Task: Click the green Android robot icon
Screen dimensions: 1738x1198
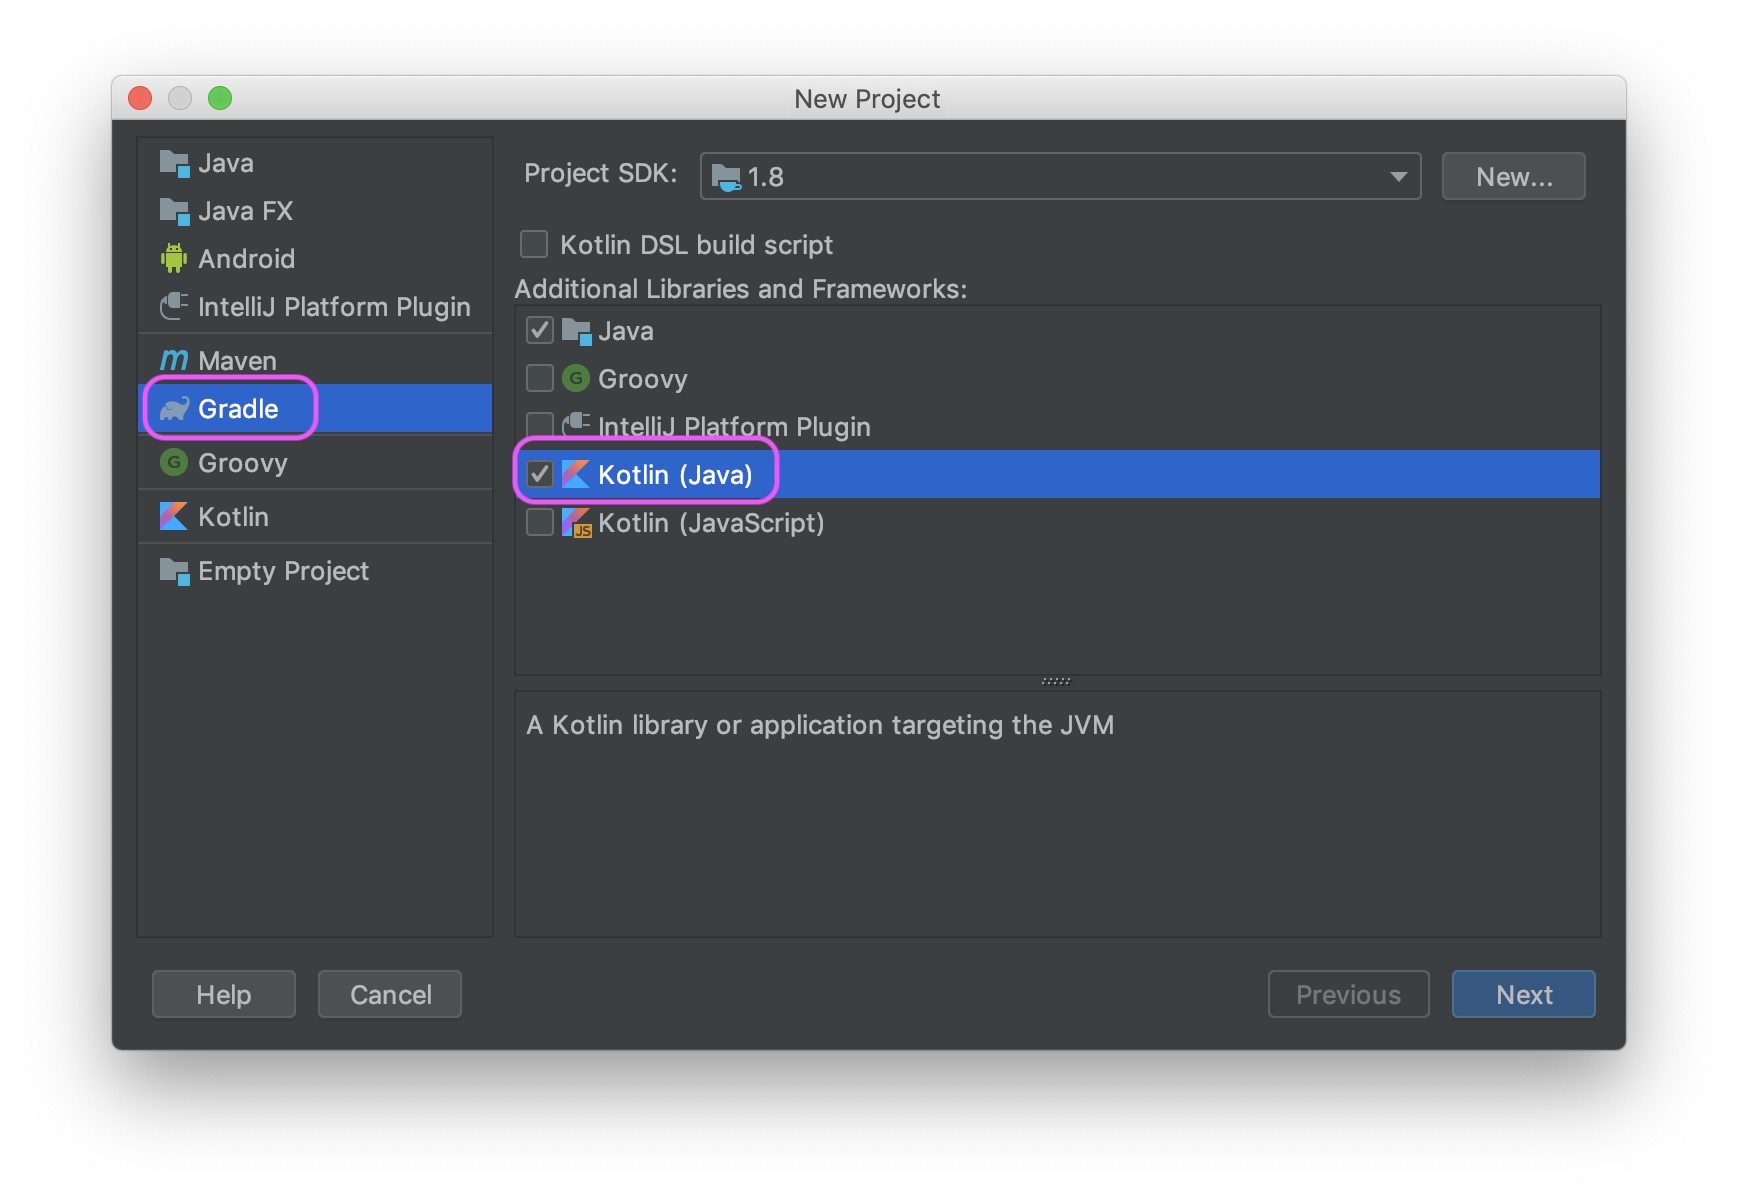Action: tap(174, 258)
